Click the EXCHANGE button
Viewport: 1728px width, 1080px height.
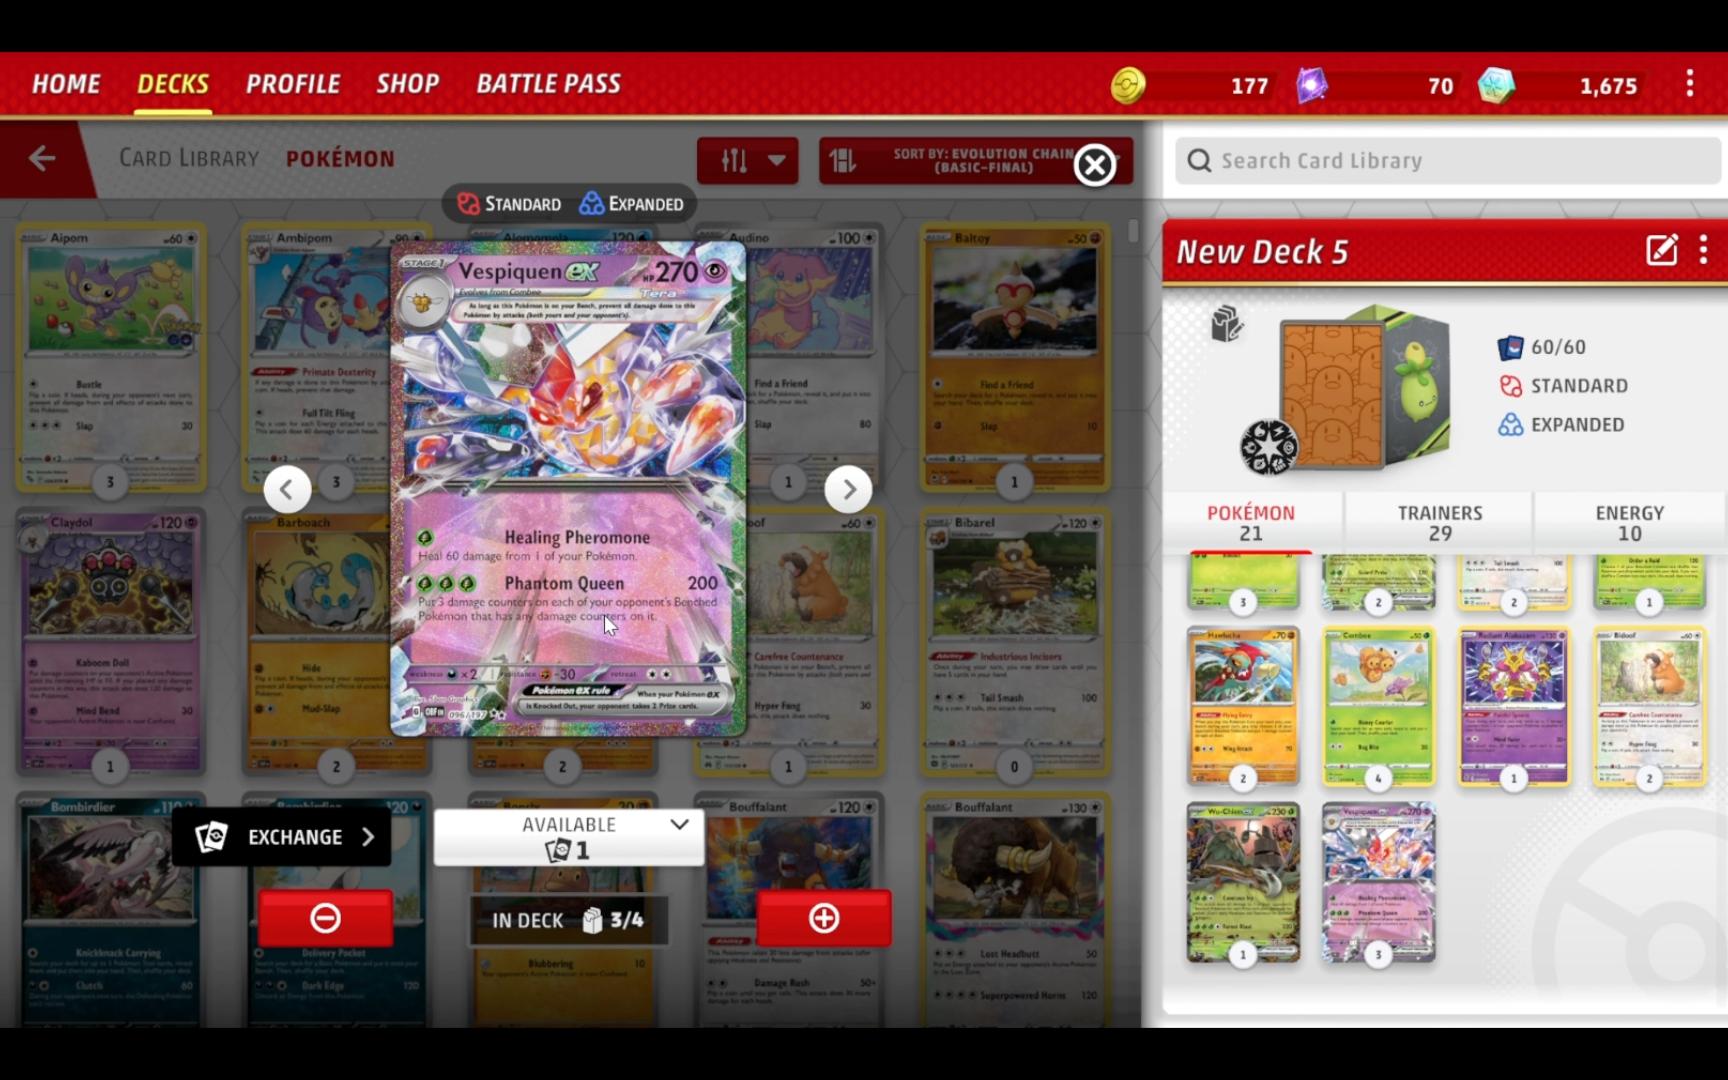(x=281, y=837)
